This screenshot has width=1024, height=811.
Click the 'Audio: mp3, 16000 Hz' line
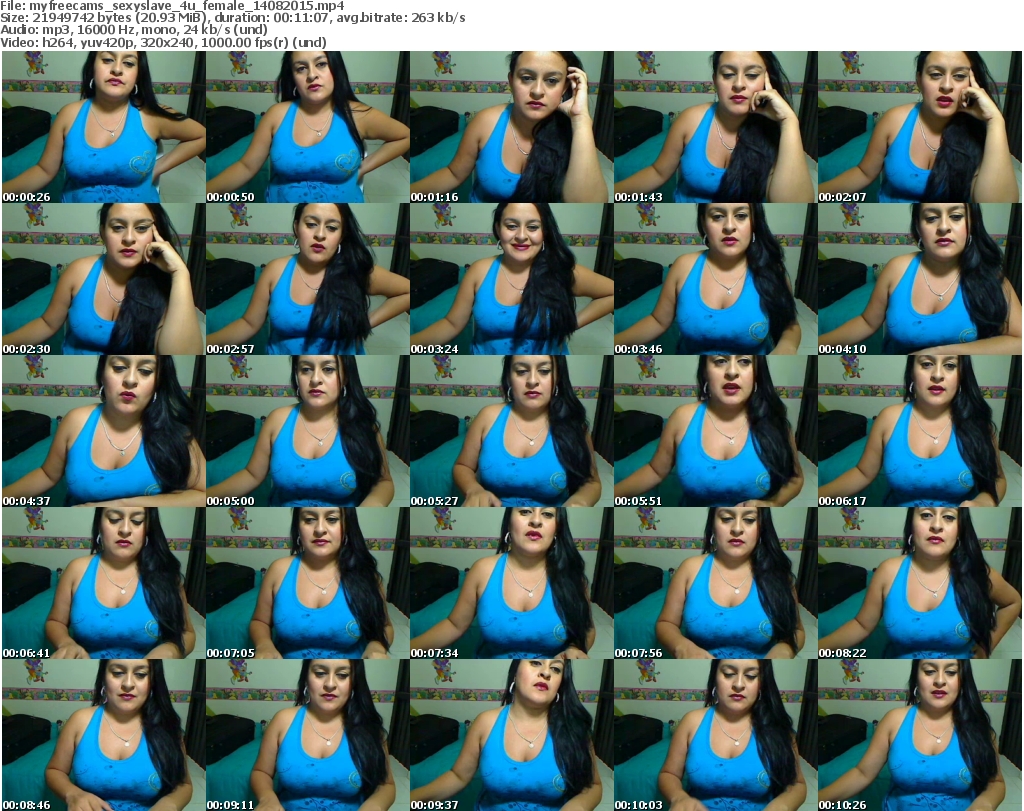(x=134, y=30)
